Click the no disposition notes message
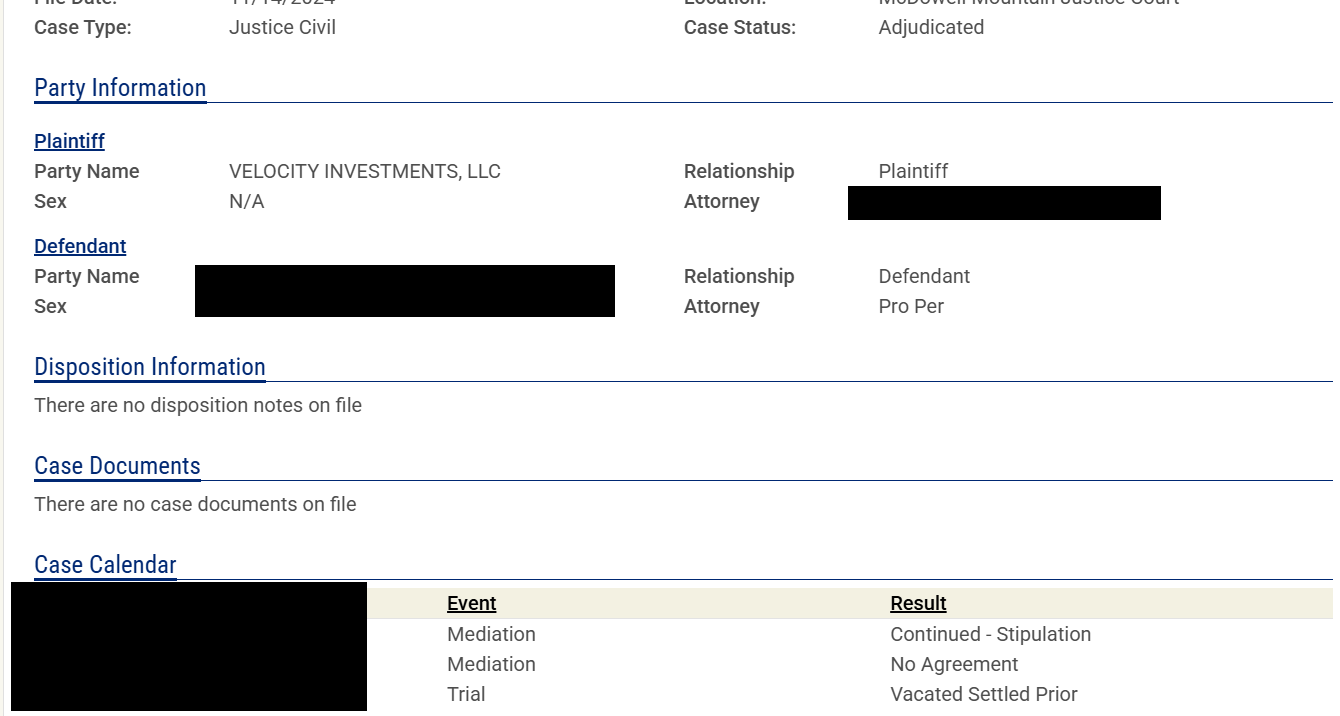The height and width of the screenshot is (716, 1340). (x=198, y=405)
